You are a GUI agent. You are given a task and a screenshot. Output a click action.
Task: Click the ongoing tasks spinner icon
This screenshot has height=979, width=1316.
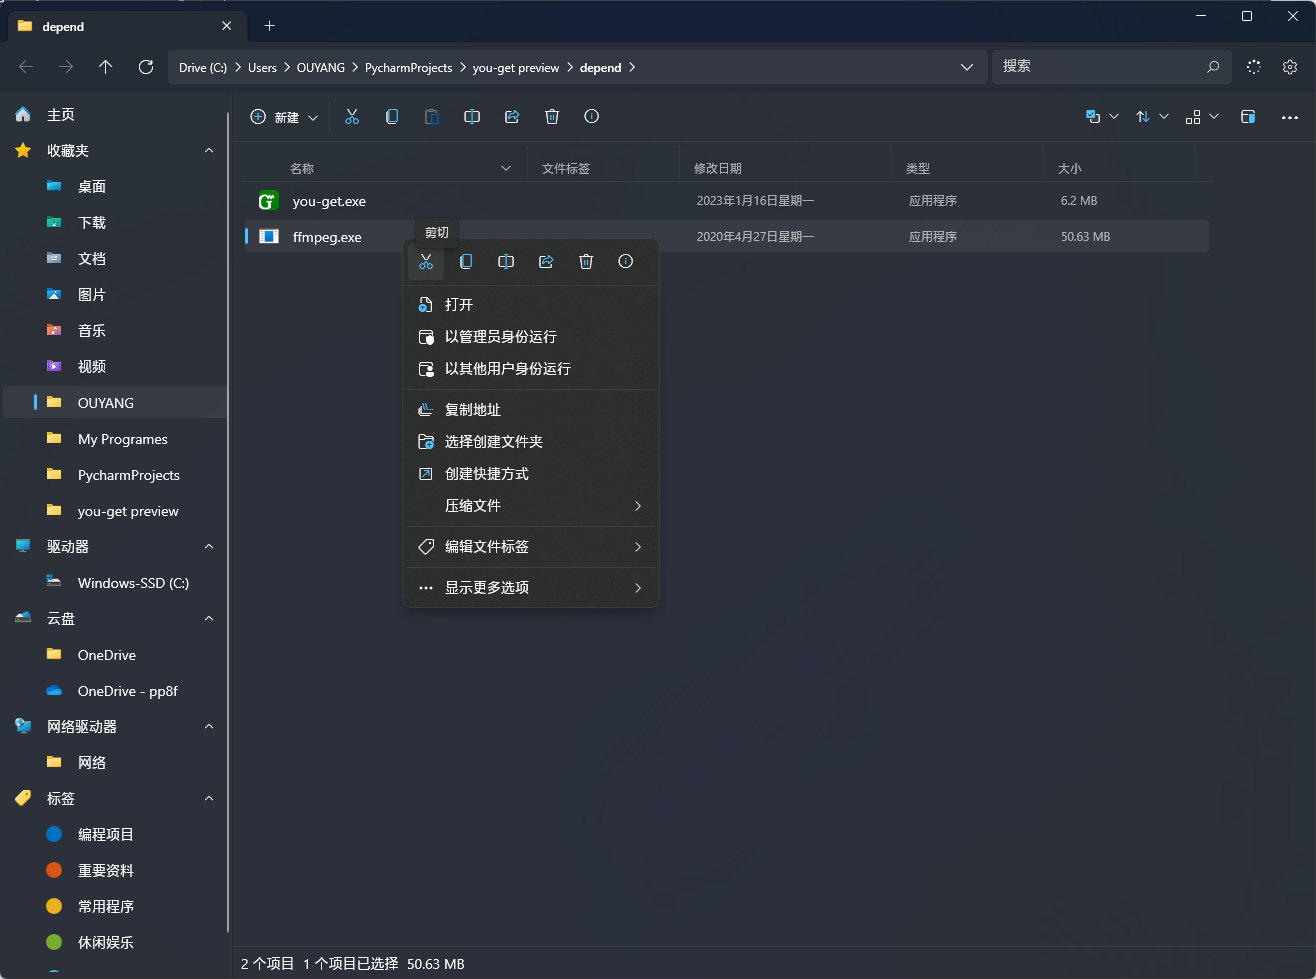(1254, 67)
